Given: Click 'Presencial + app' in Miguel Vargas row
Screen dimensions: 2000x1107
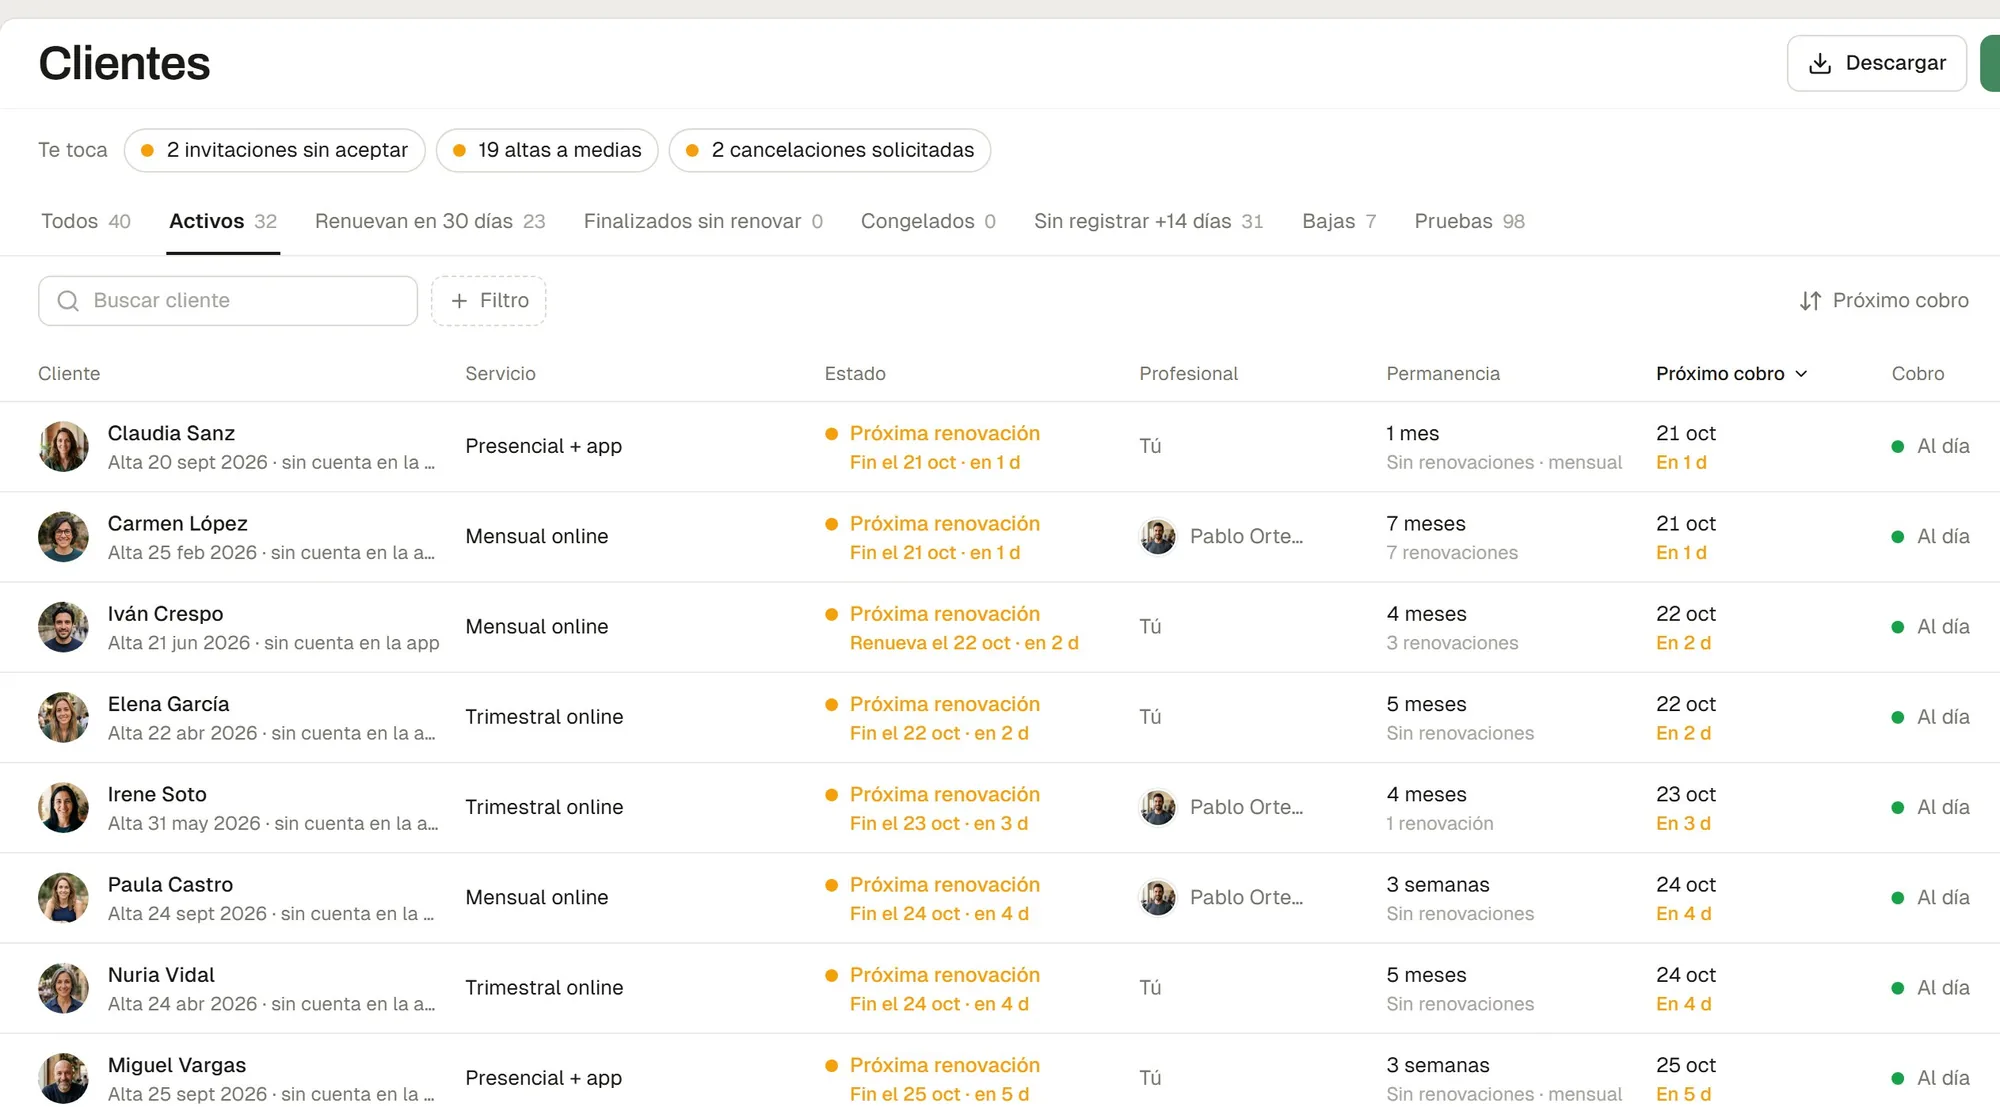Looking at the screenshot, I should (544, 1078).
